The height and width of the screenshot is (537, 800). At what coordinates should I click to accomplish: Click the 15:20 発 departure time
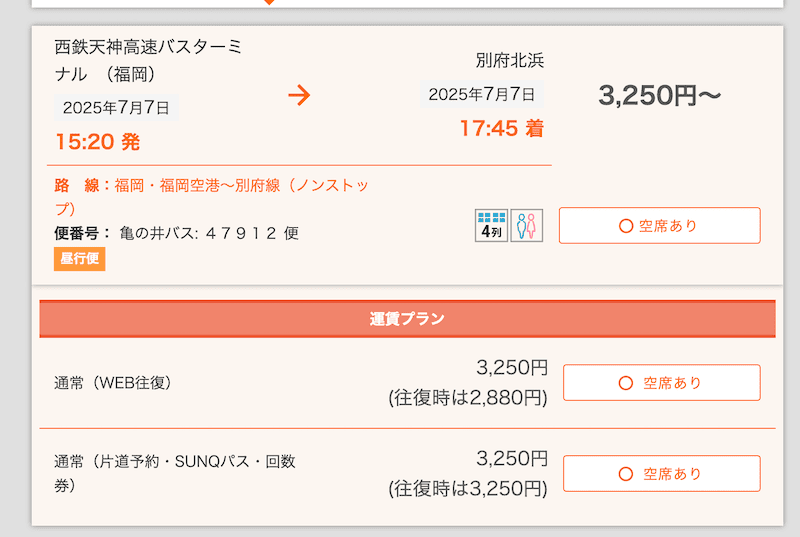(98, 142)
